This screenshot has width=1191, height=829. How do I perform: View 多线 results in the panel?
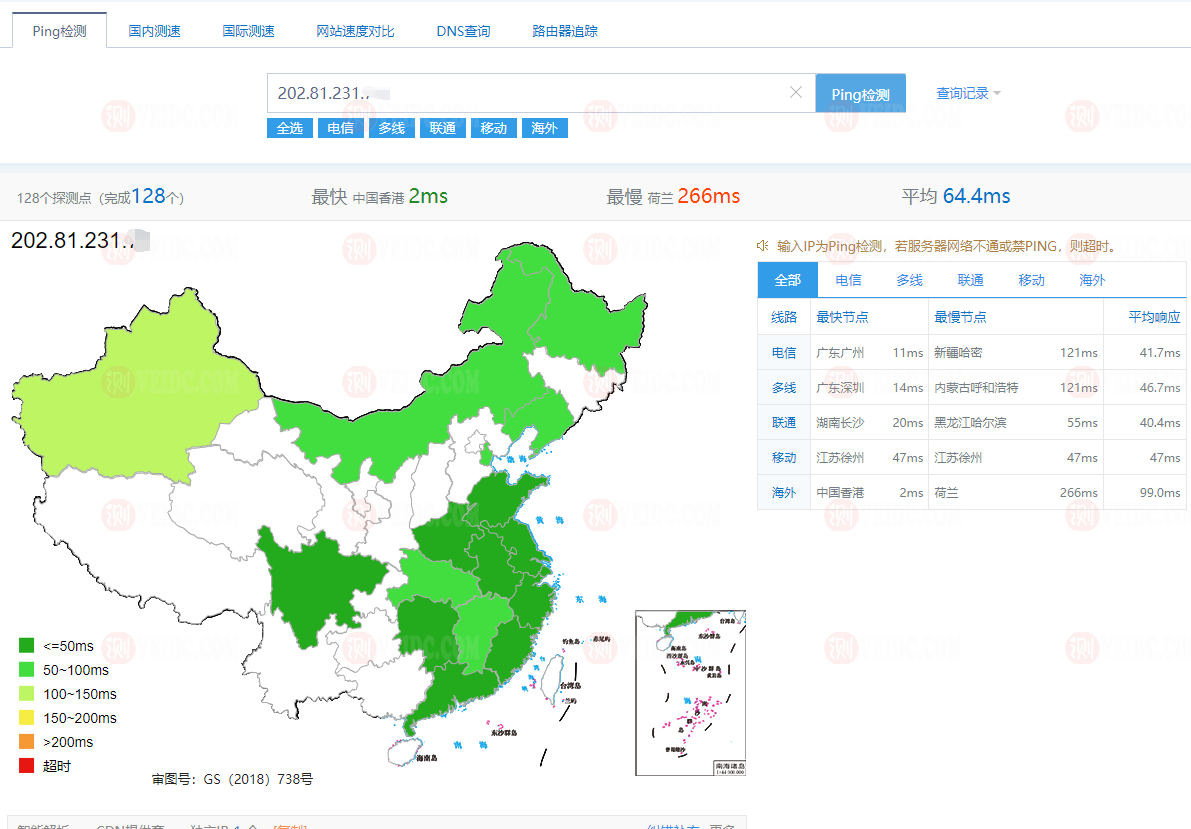[x=908, y=280]
